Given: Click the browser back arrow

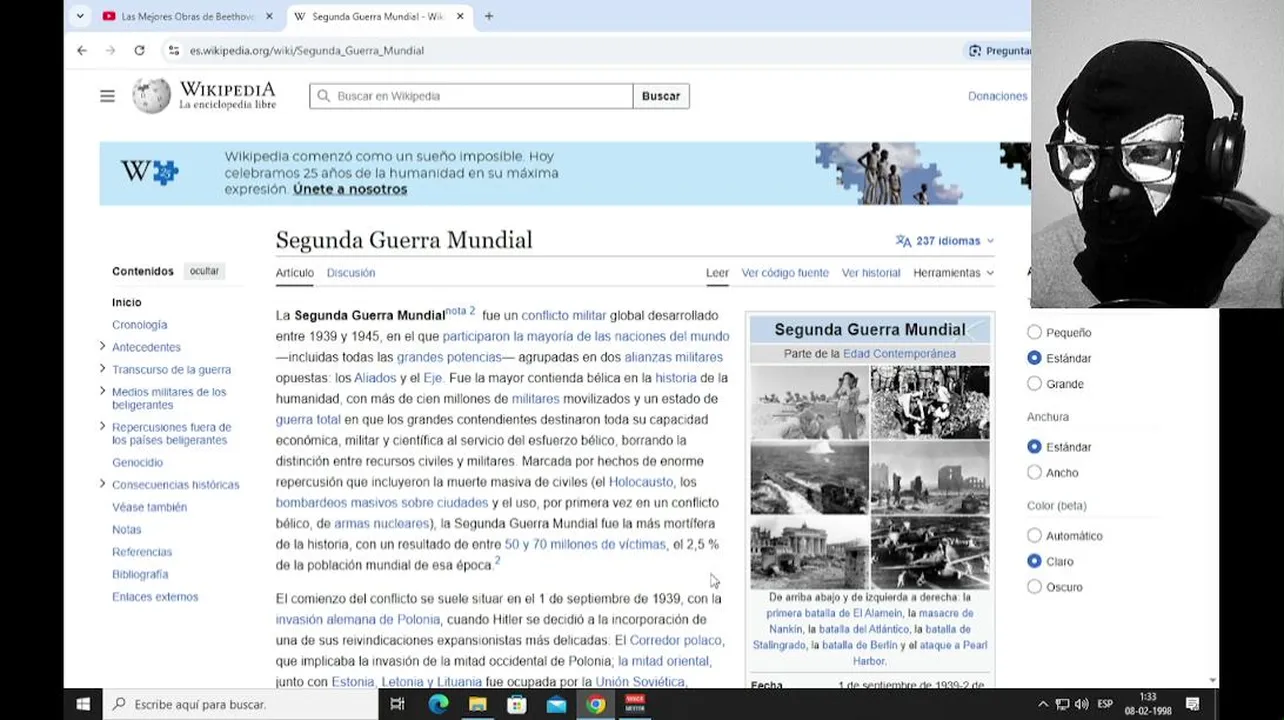Looking at the screenshot, I should pos(82,50).
